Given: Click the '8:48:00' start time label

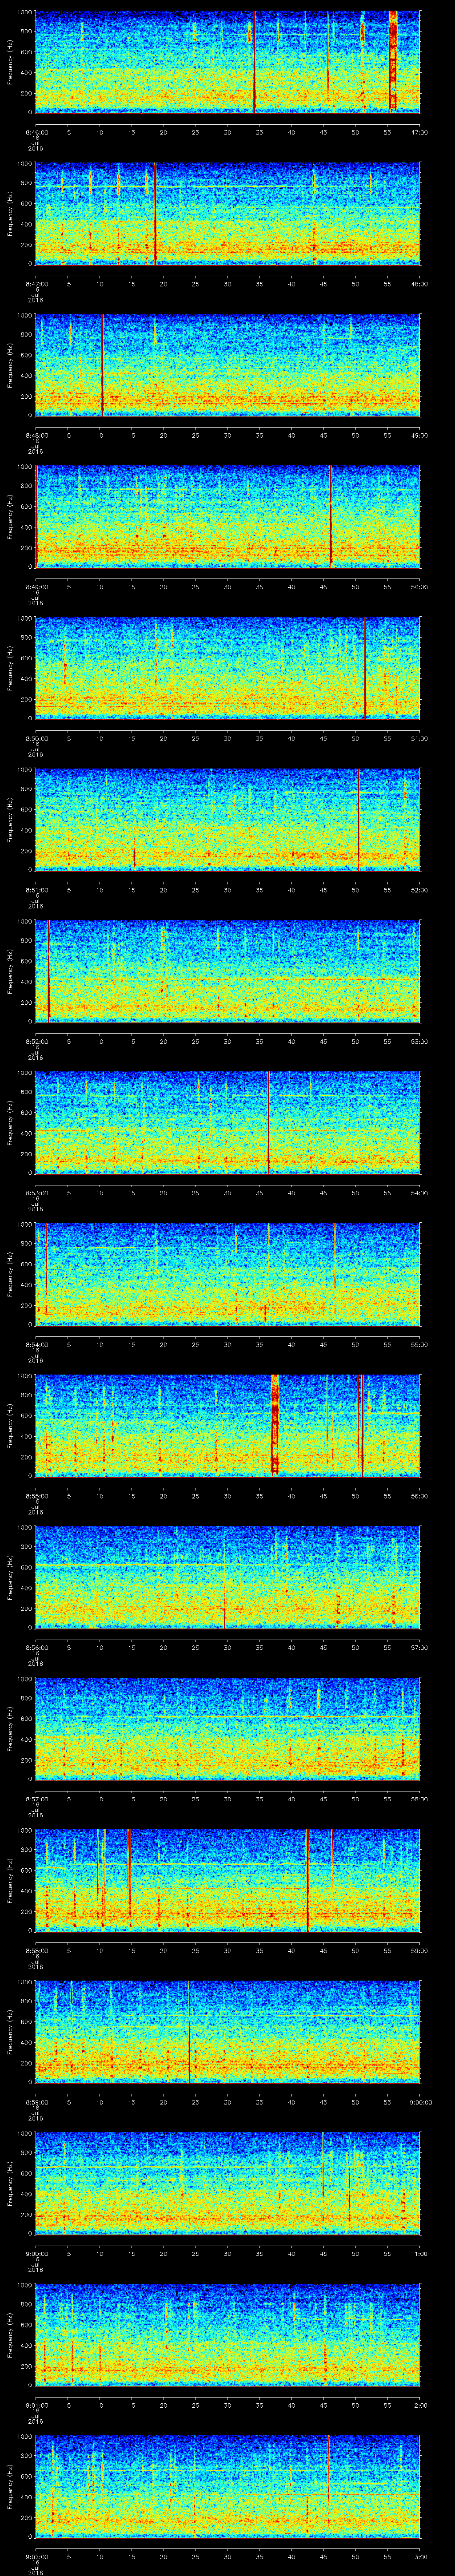Looking at the screenshot, I should click(36, 436).
